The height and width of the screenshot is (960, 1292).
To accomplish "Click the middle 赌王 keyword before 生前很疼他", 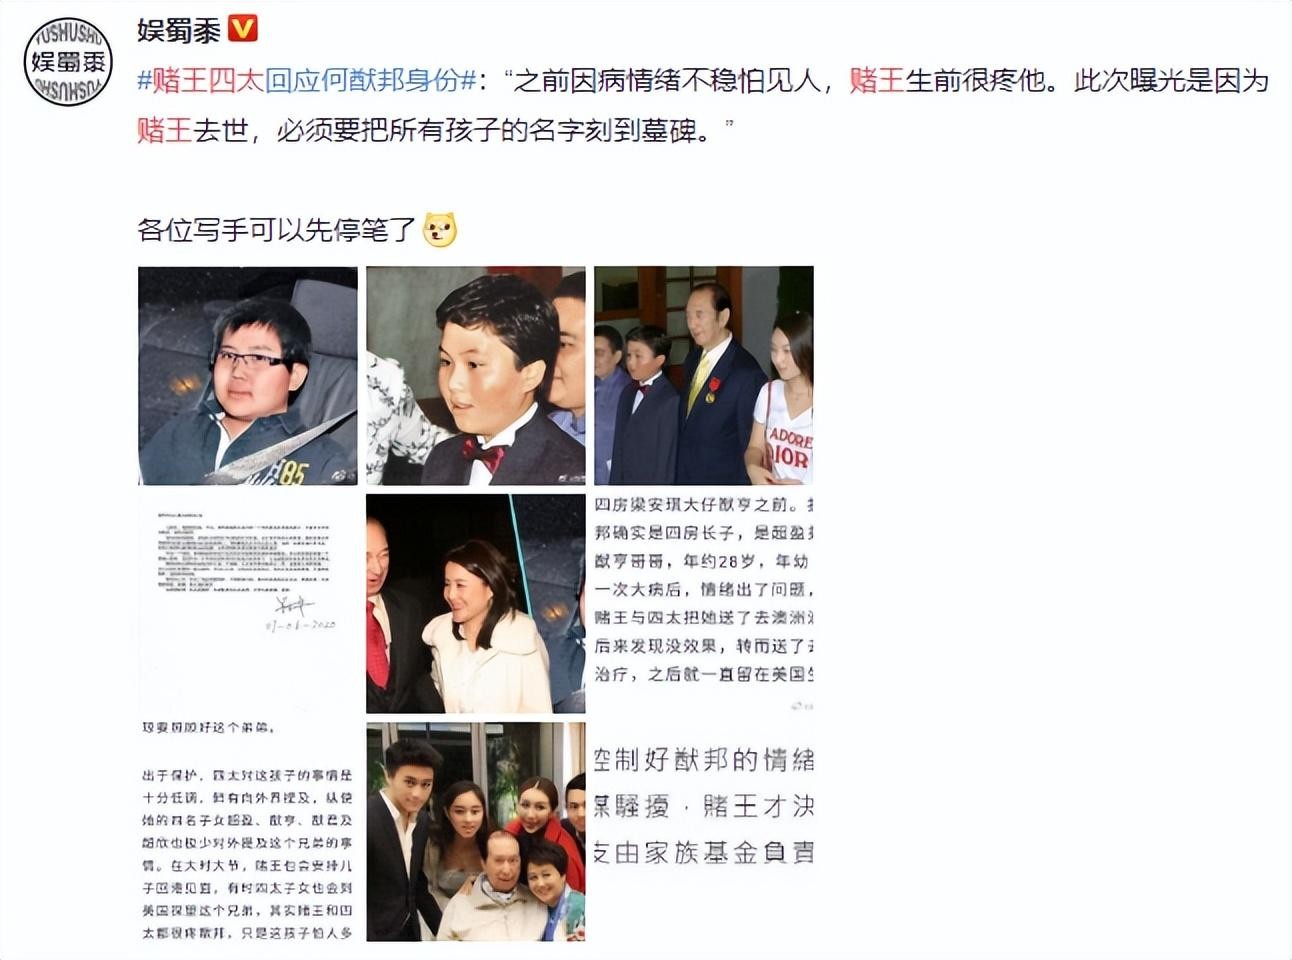I will tap(877, 80).
